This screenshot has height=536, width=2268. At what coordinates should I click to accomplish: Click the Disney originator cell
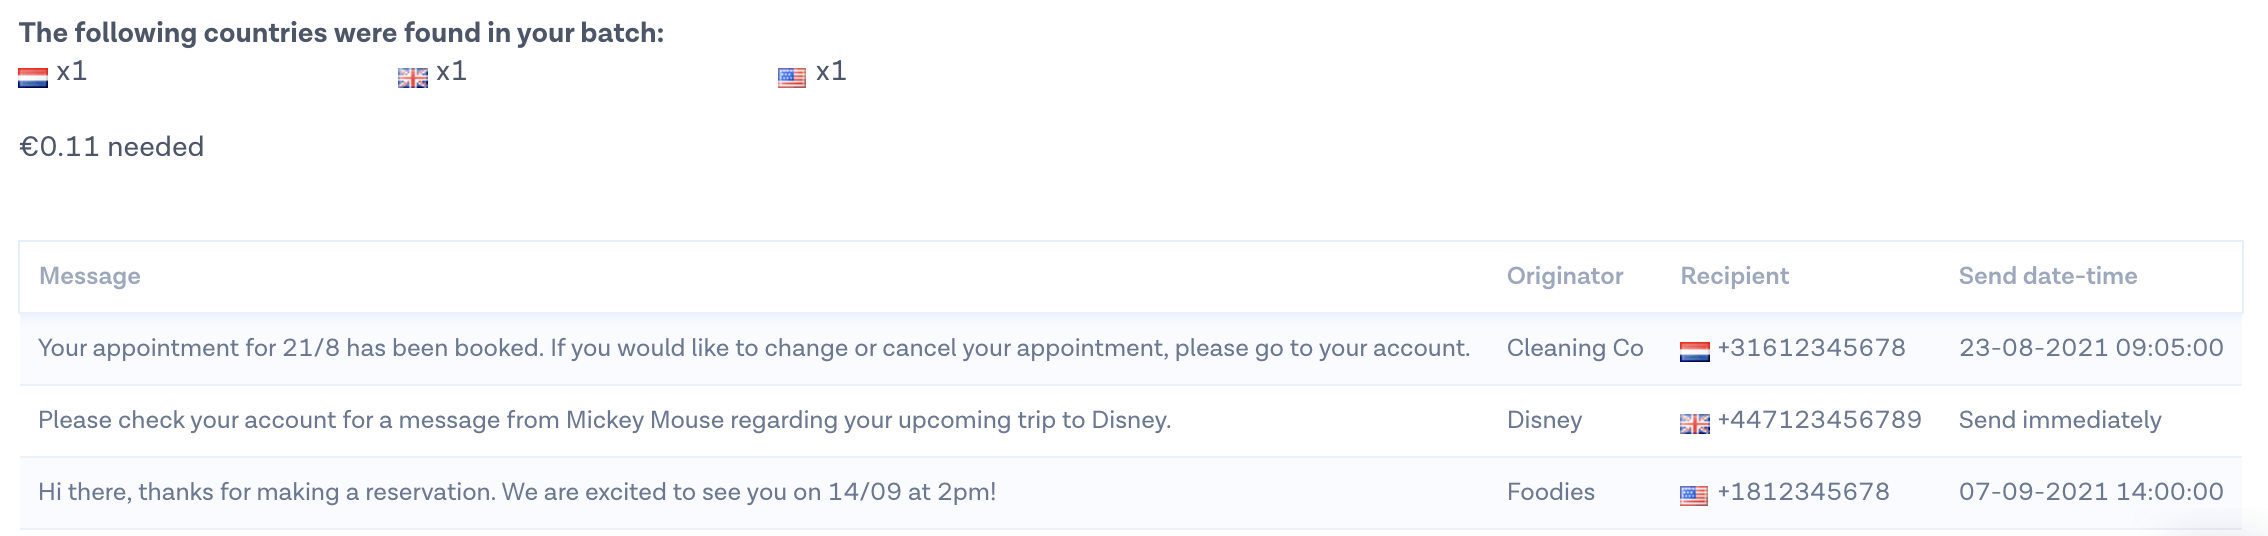(x=1544, y=420)
